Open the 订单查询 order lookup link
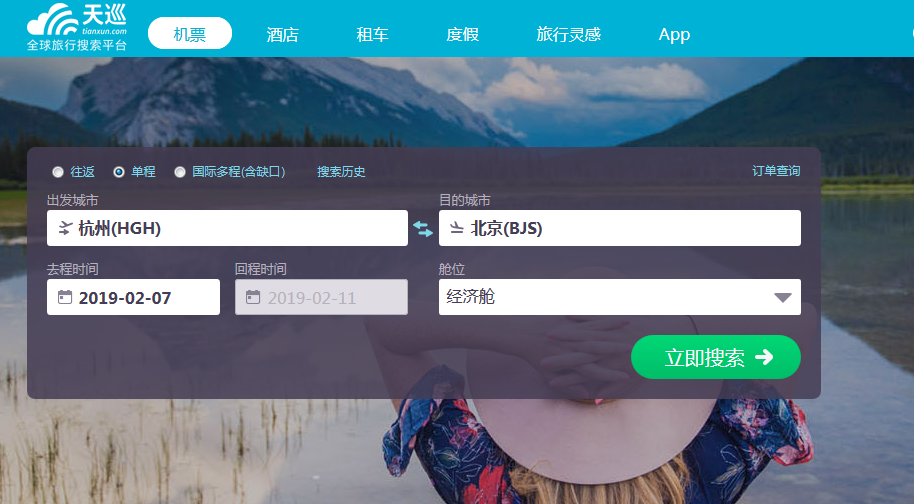The image size is (914, 504). (776, 171)
